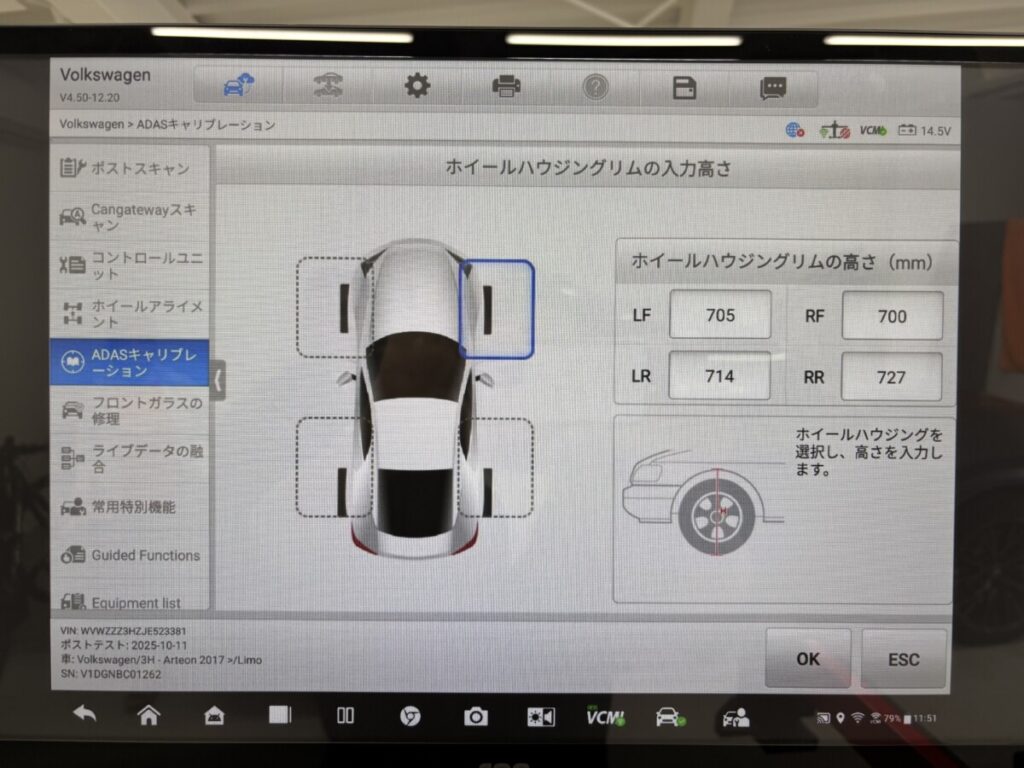
Task: Open Chrome browser from the bottom bar
Action: pos(409,716)
